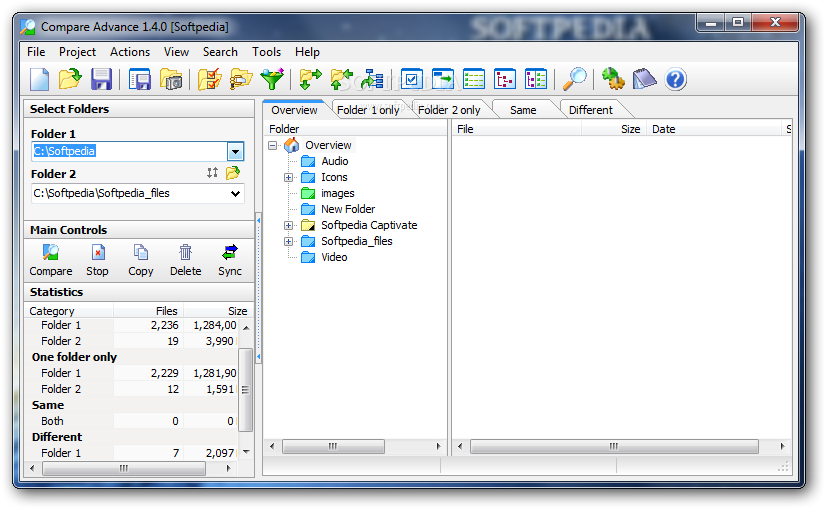Click the floppy disk in window toolbar icon
The image size is (826, 509).
click(x=140, y=80)
